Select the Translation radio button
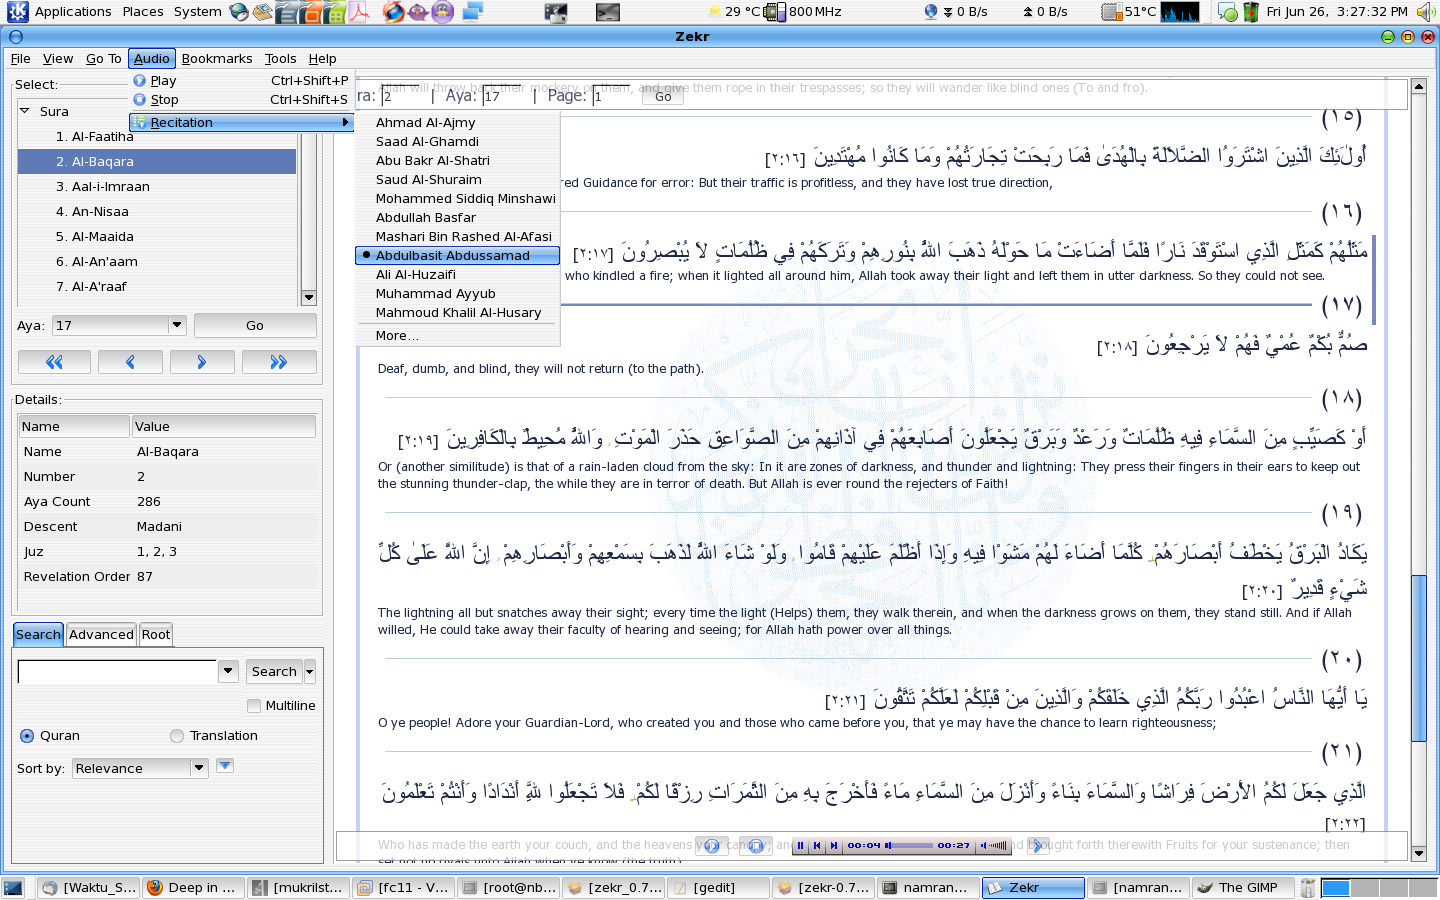This screenshot has width=1440, height=900. coord(177,736)
